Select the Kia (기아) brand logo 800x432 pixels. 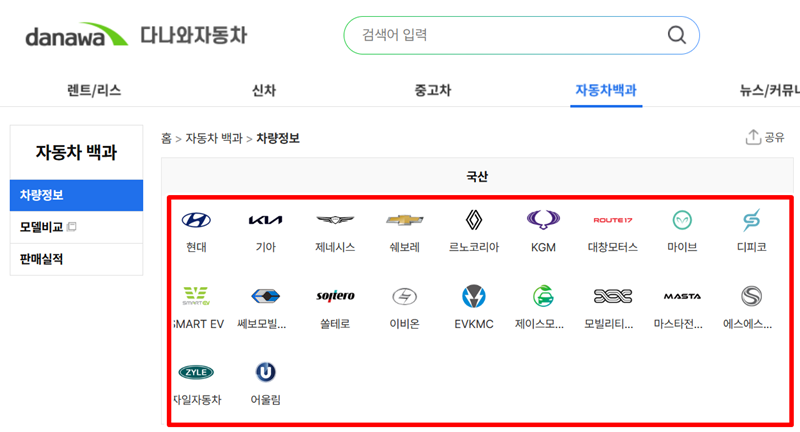[265, 220]
